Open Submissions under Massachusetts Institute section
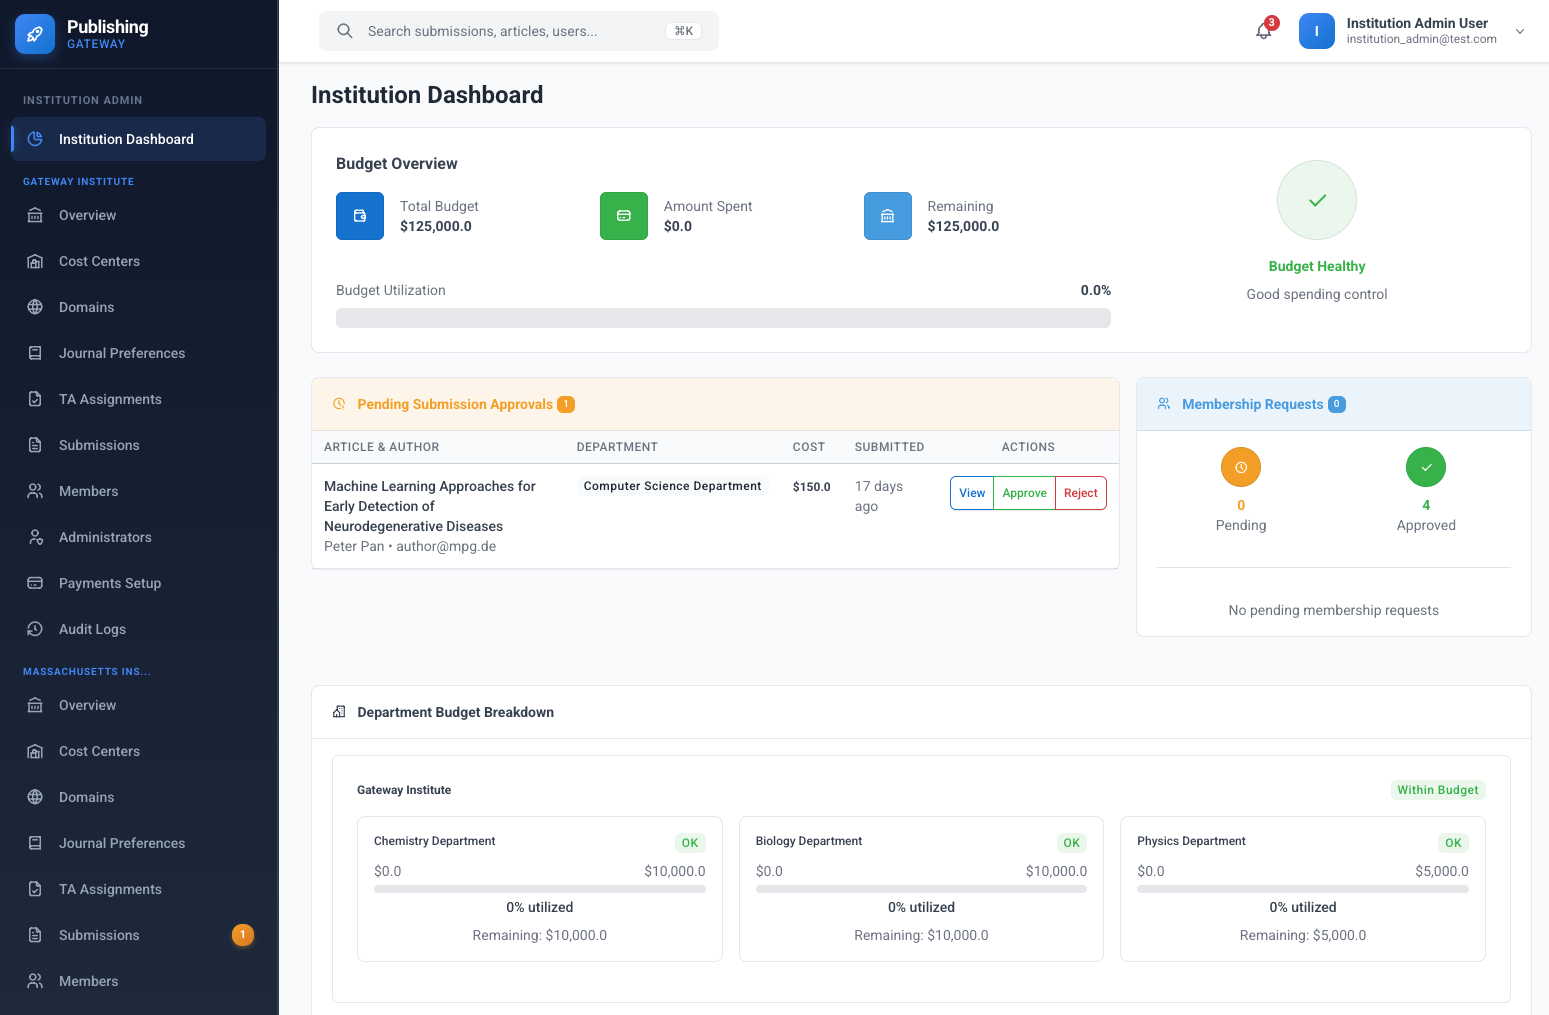The width and height of the screenshot is (1549, 1015). (x=99, y=935)
